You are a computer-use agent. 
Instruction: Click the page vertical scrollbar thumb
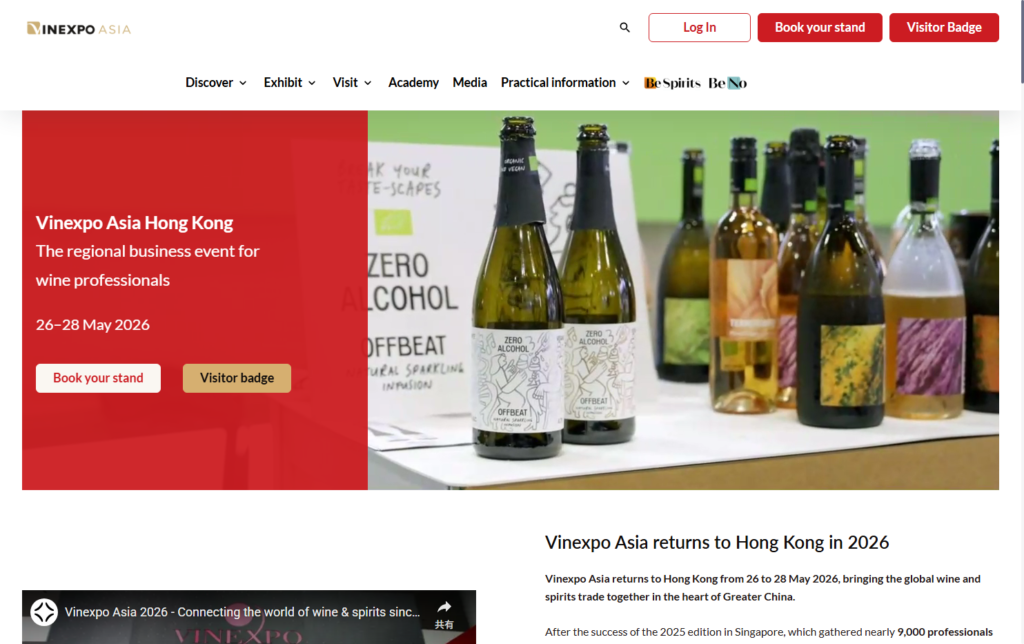[x=1021, y=42]
